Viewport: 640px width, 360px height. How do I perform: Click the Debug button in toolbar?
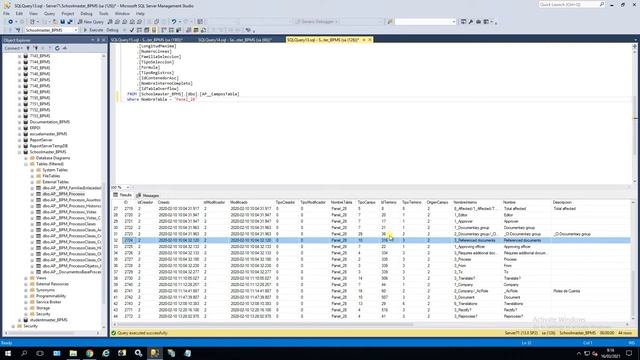click(x=112, y=30)
